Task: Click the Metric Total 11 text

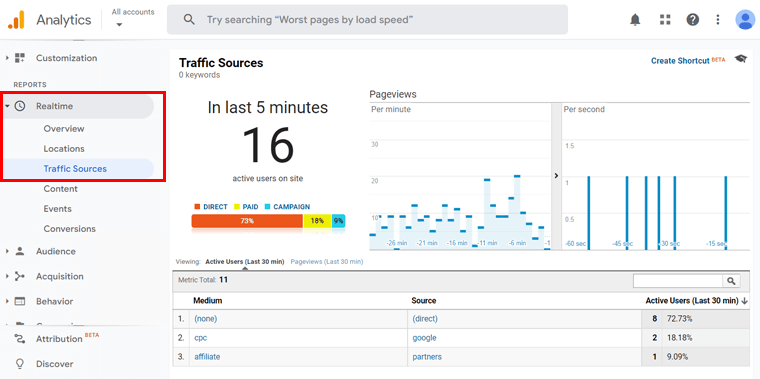Action: pos(203,280)
